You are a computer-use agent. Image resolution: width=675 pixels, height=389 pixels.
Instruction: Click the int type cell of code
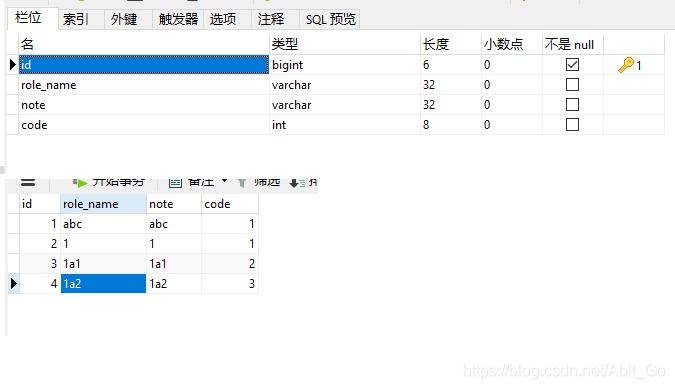[345, 125]
